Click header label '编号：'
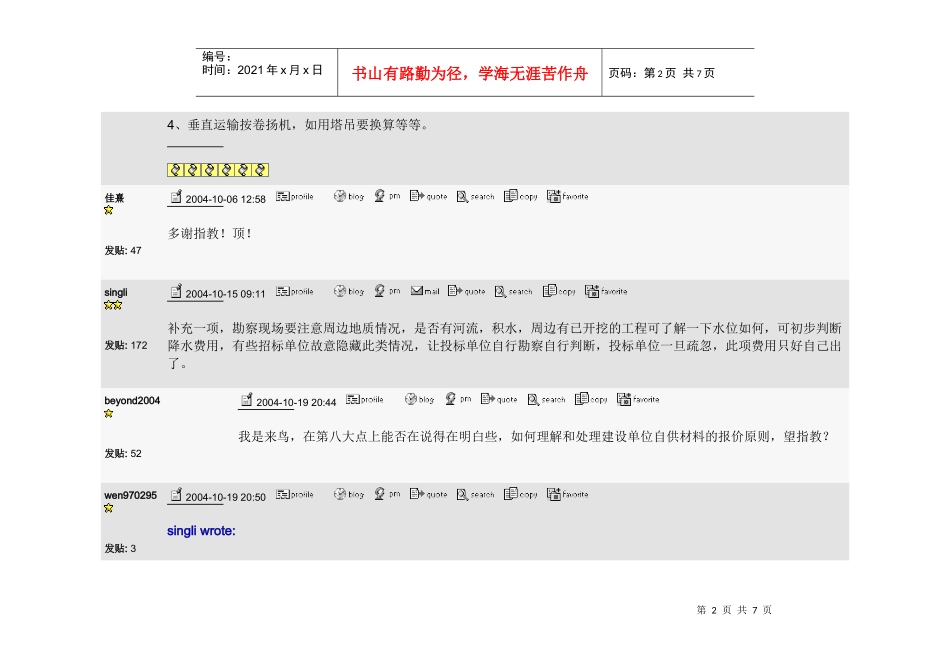950x672 pixels. [216, 57]
